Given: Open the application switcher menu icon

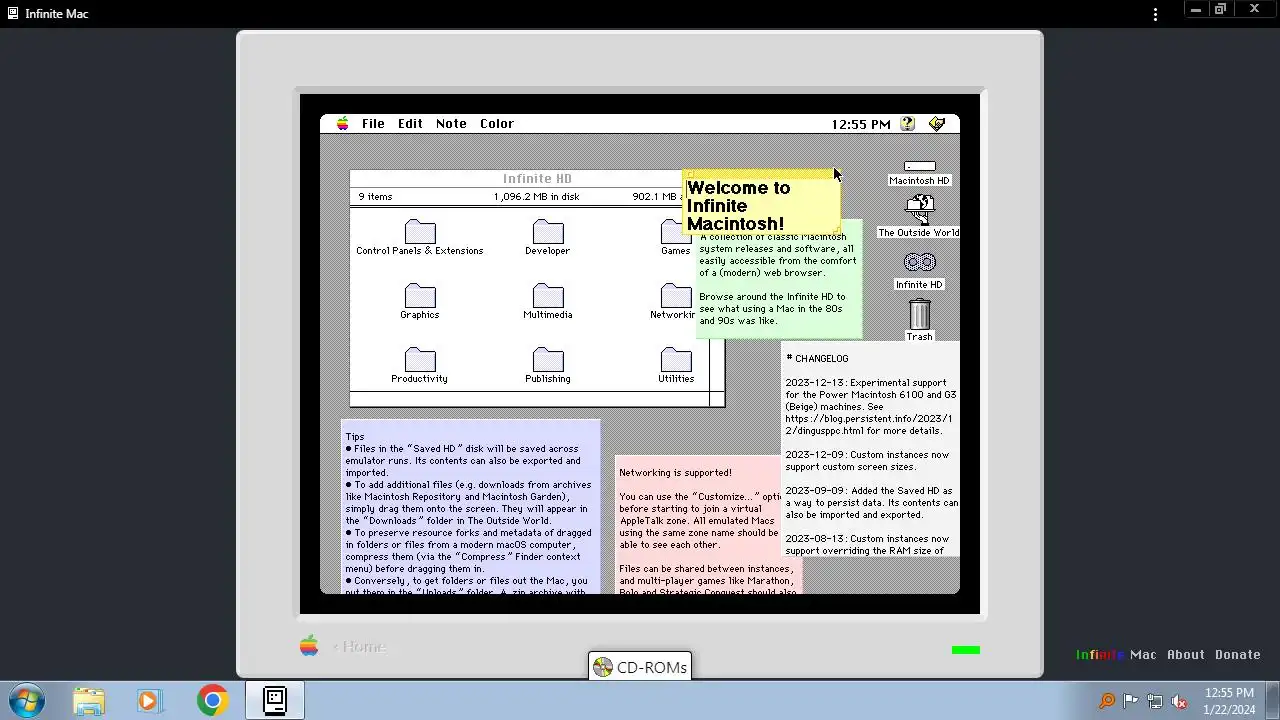Looking at the screenshot, I should (x=937, y=123).
